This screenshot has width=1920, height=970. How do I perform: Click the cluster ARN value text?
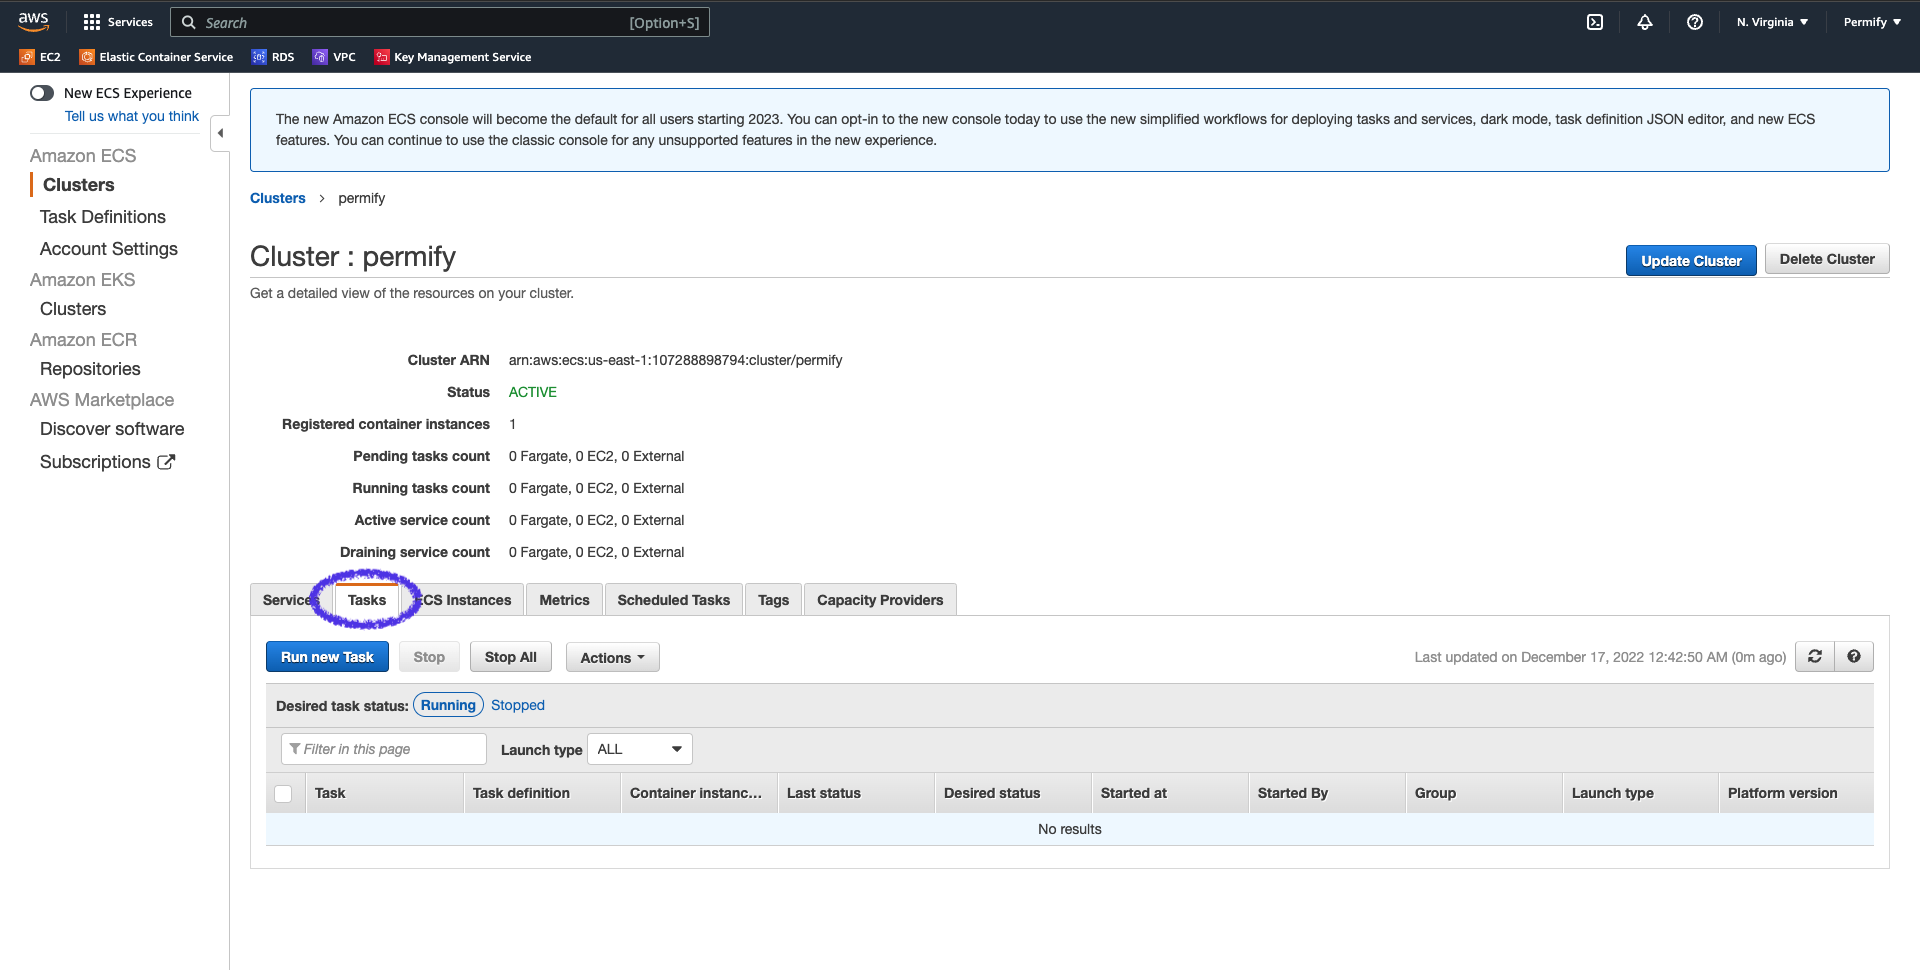[675, 360]
